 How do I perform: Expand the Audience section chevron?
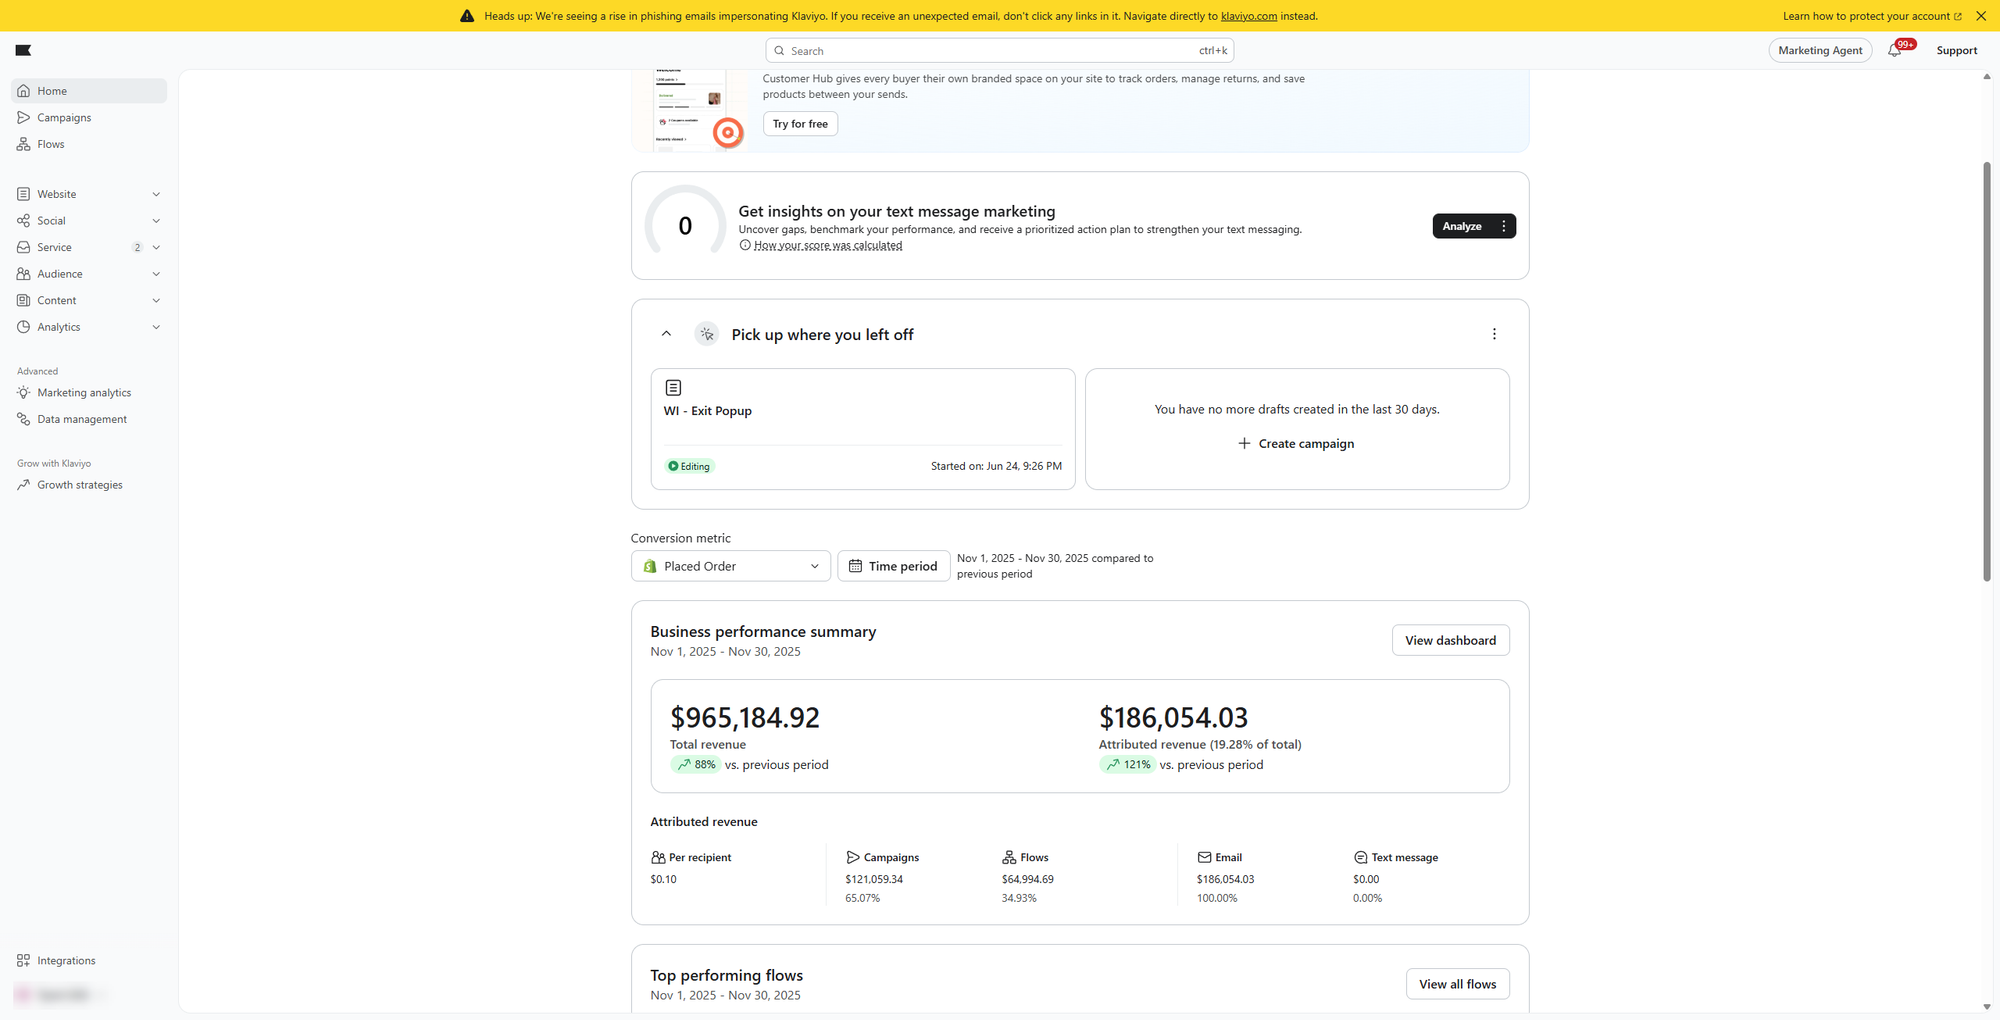[156, 274]
